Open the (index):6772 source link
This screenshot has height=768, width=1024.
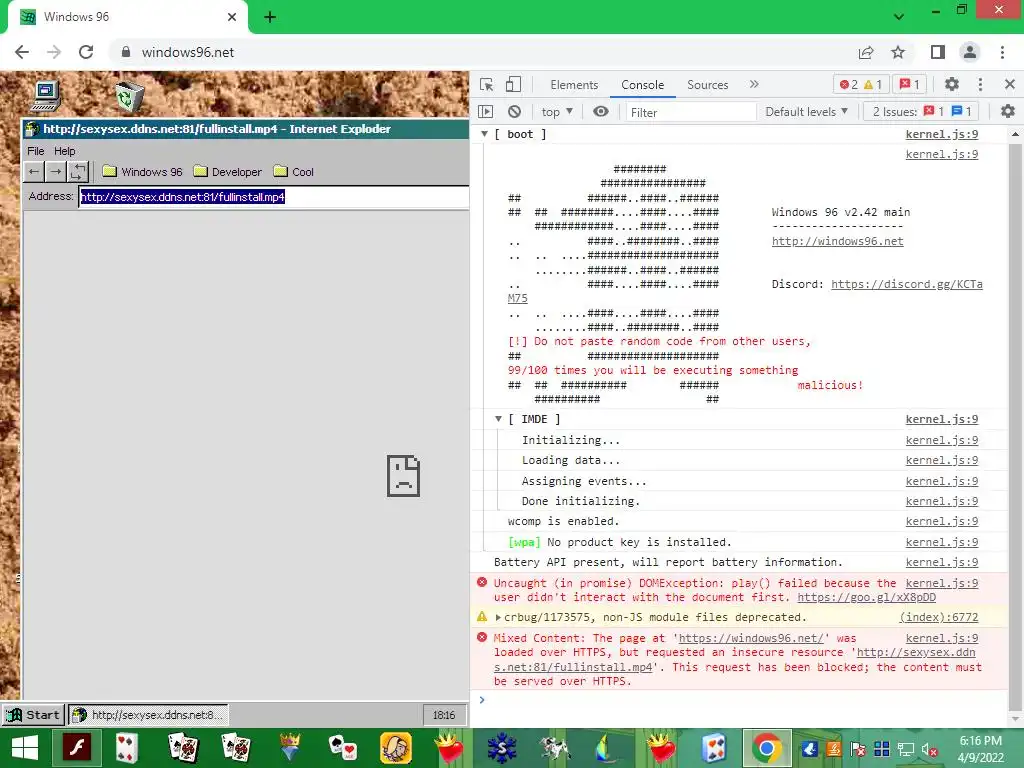[938, 617]
